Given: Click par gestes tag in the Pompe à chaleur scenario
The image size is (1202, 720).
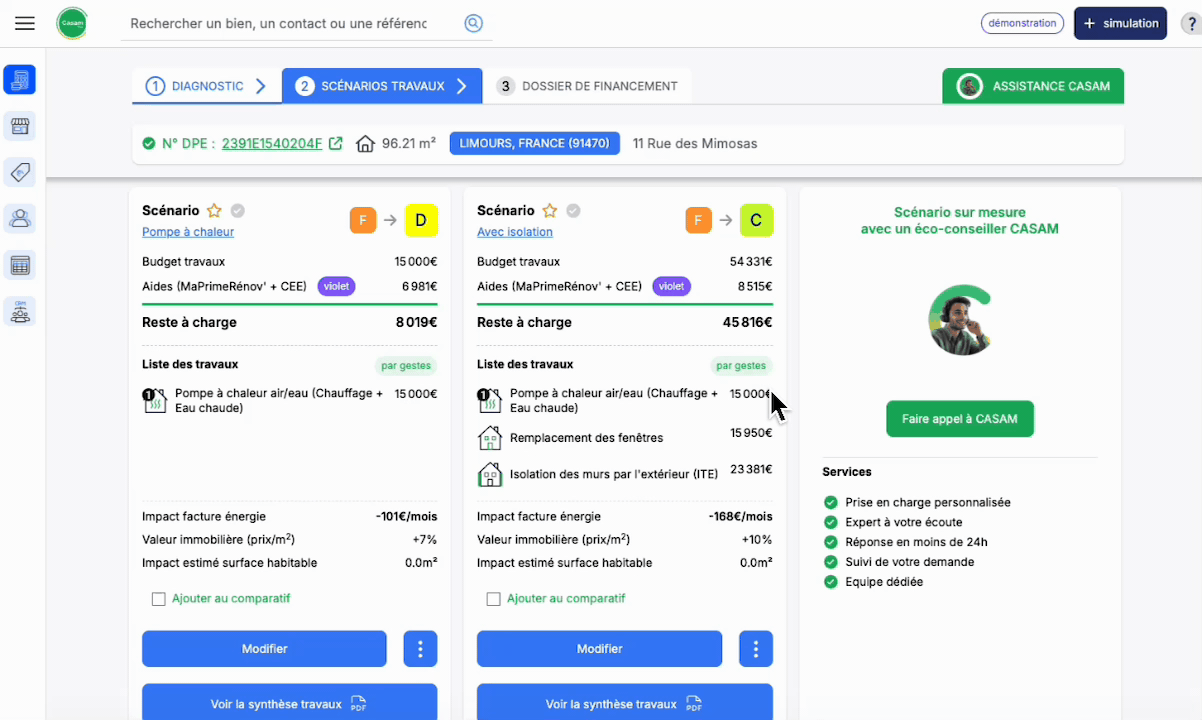Looking at the screenshot, I should point(406,366).
